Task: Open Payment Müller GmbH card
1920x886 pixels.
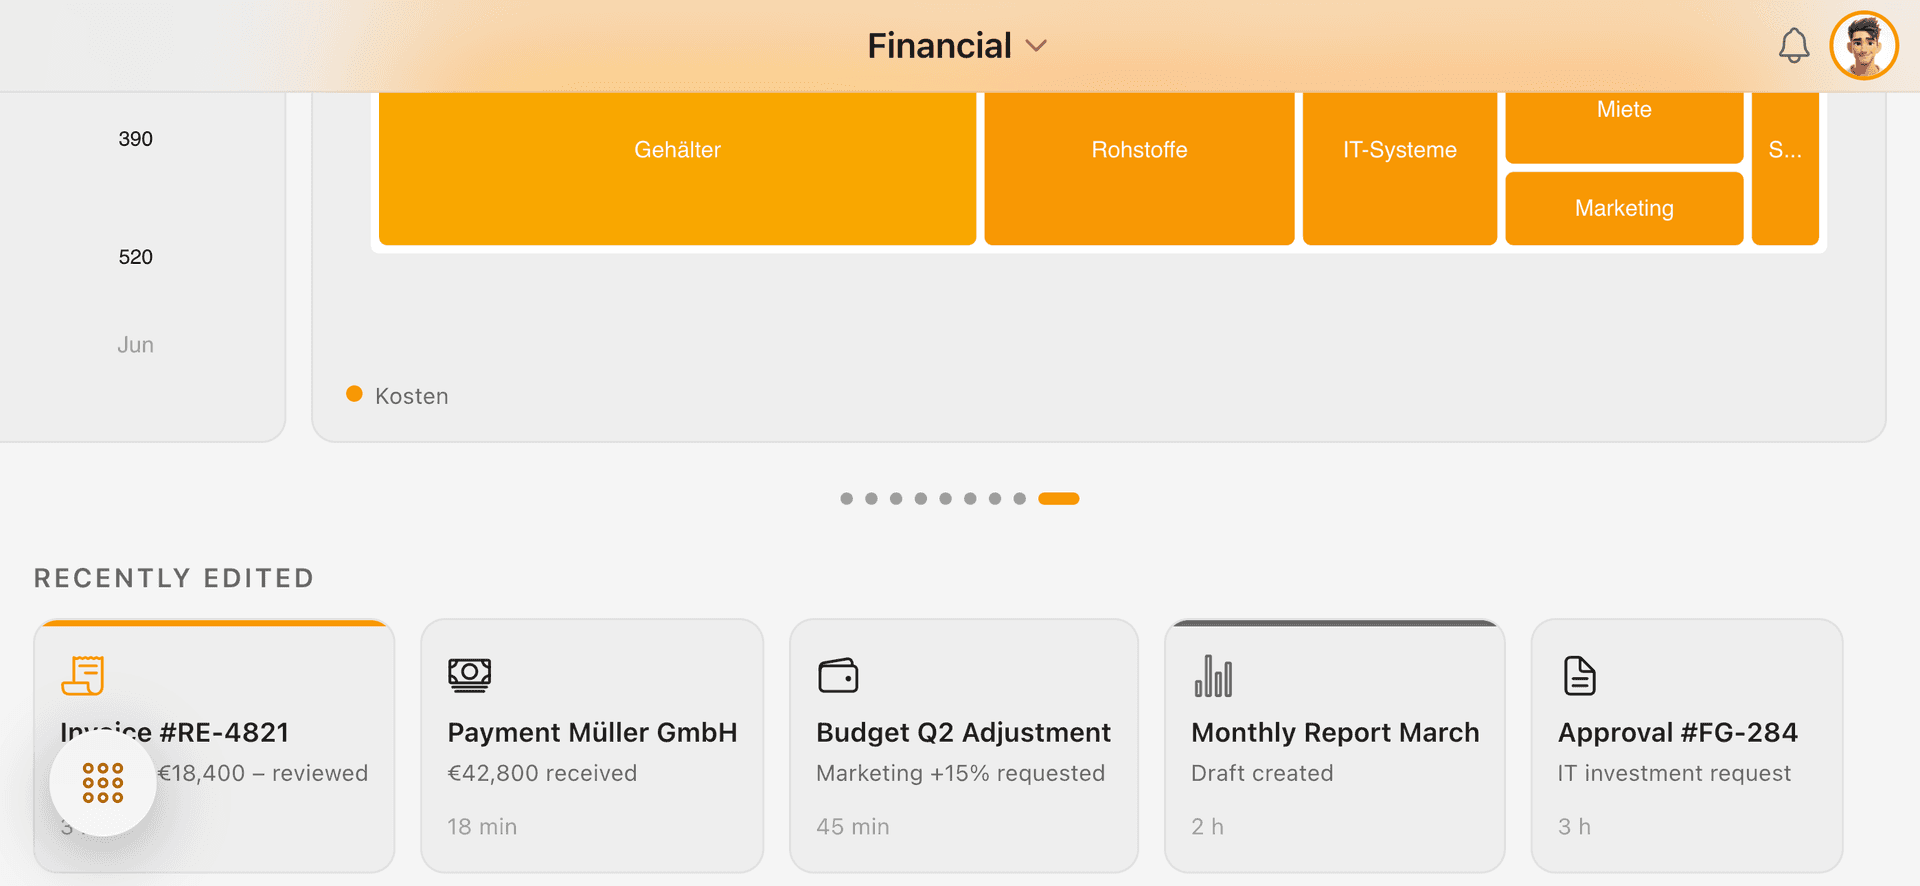Action: click(x=592, y=745)
